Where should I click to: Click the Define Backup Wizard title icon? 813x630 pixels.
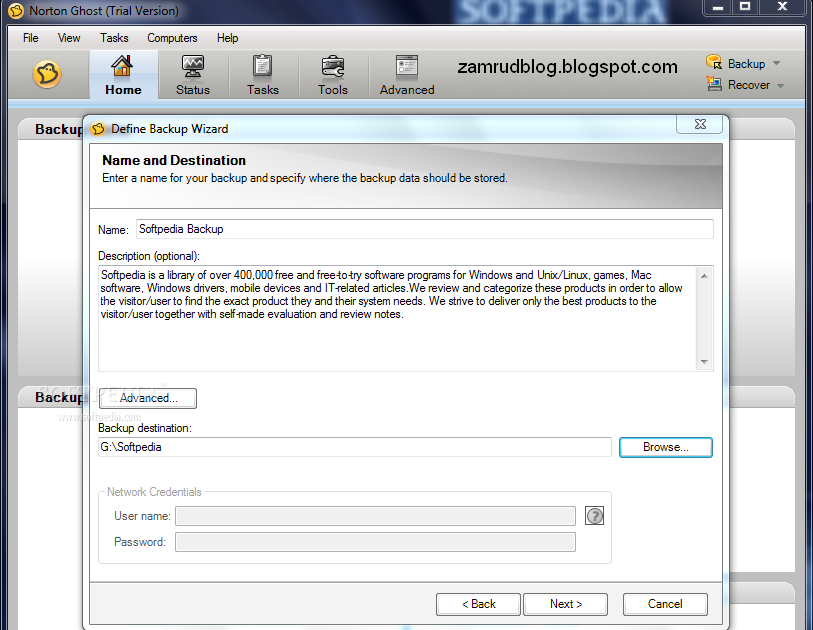[98, 129]
